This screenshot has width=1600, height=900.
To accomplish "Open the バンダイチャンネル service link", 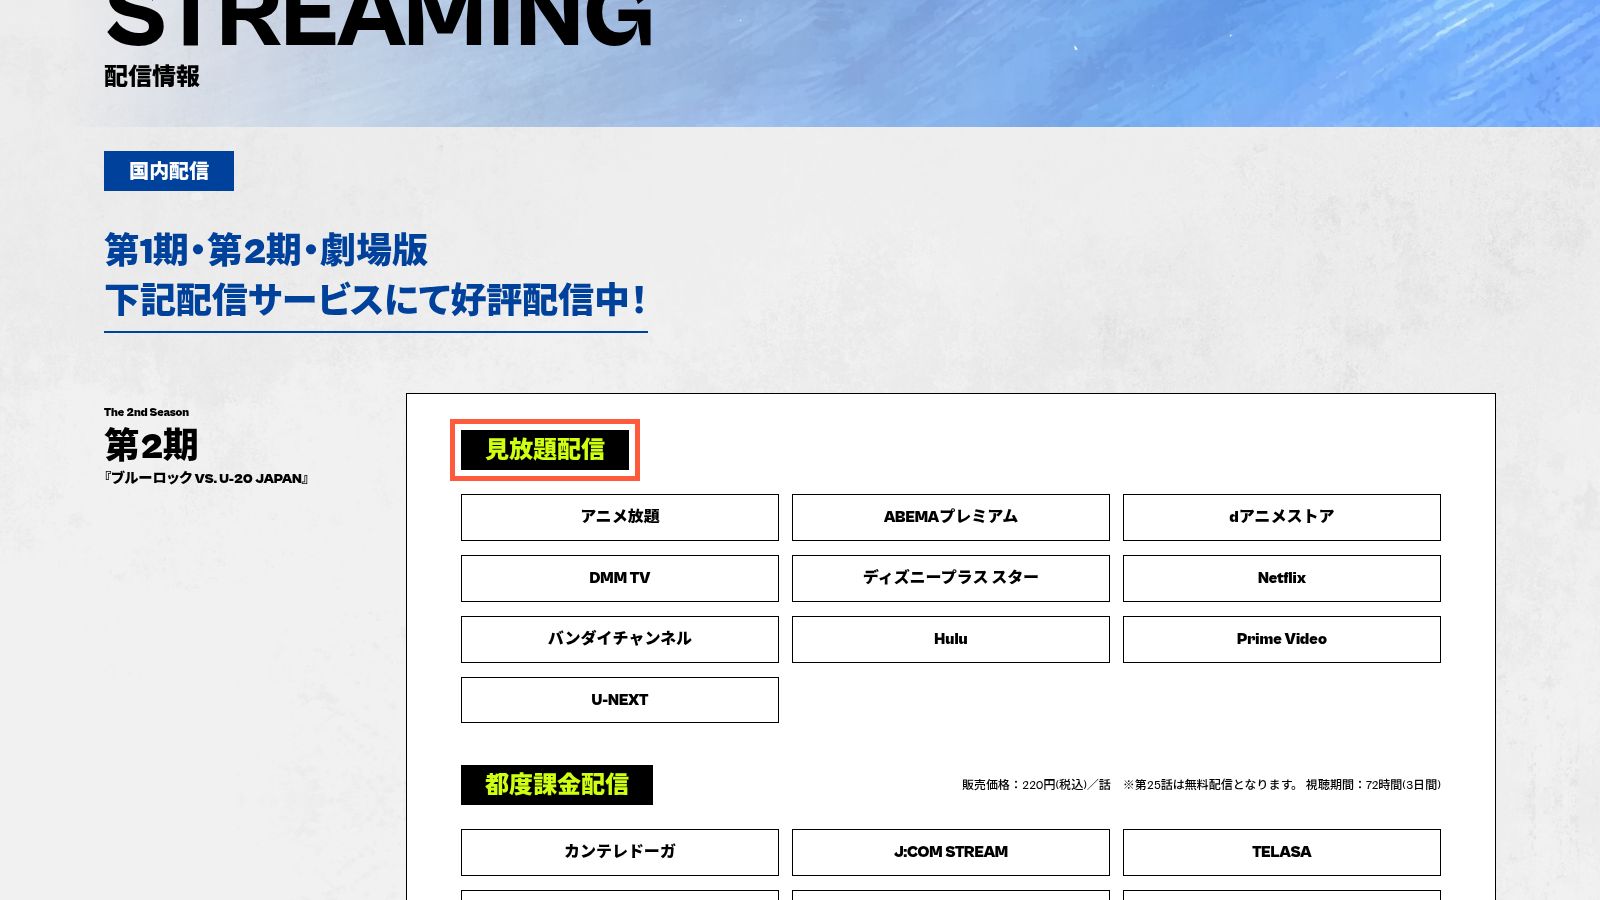I will pyautogui.click(x=619, y=639).
